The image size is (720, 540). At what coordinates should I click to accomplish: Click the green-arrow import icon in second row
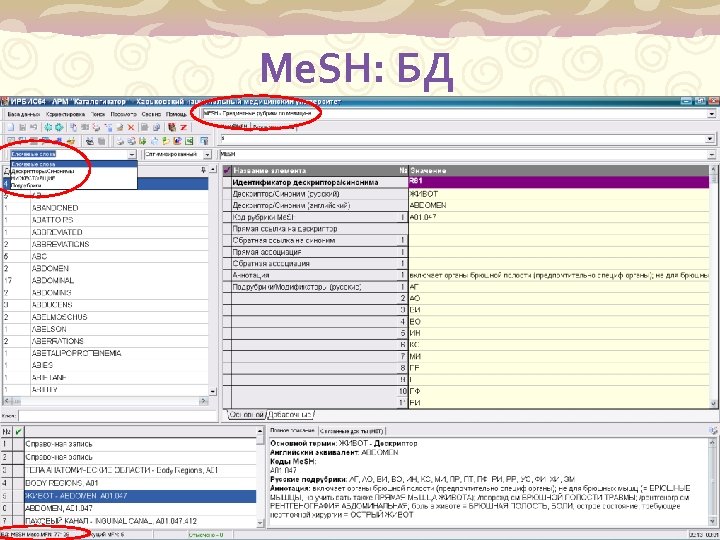142,141
